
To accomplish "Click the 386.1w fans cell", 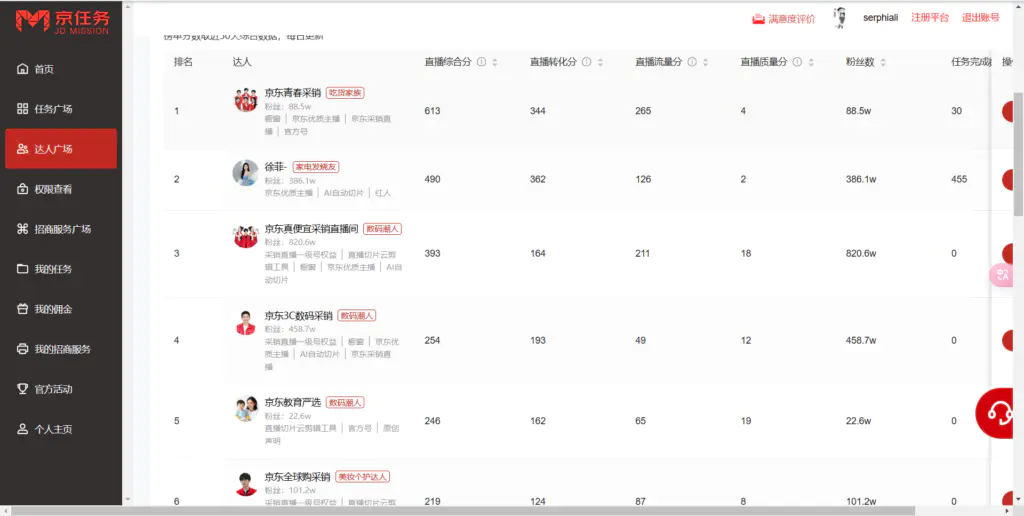I will pyautogui.click(x=859, y=179).
